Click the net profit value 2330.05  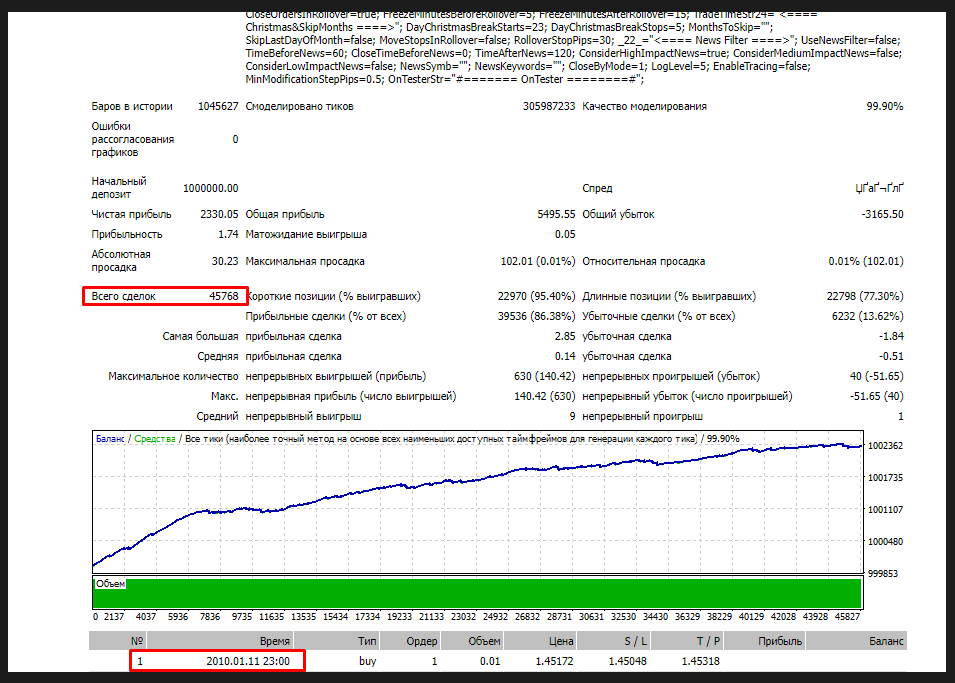(x=219, y=214)
